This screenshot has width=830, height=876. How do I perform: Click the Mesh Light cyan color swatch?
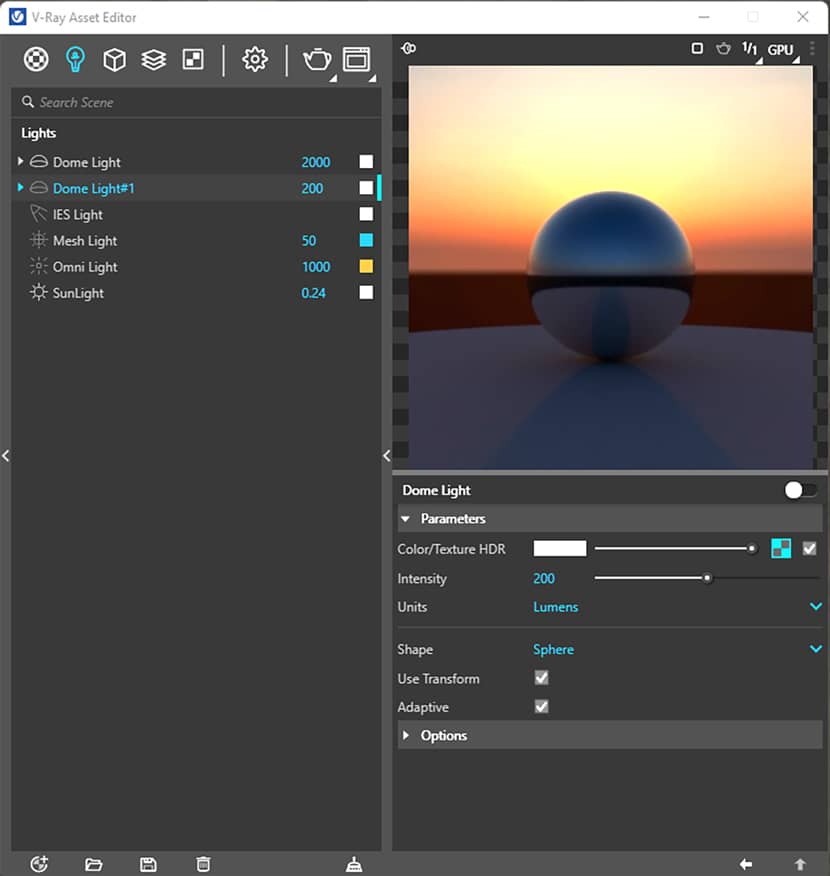(x=366, y=240)
